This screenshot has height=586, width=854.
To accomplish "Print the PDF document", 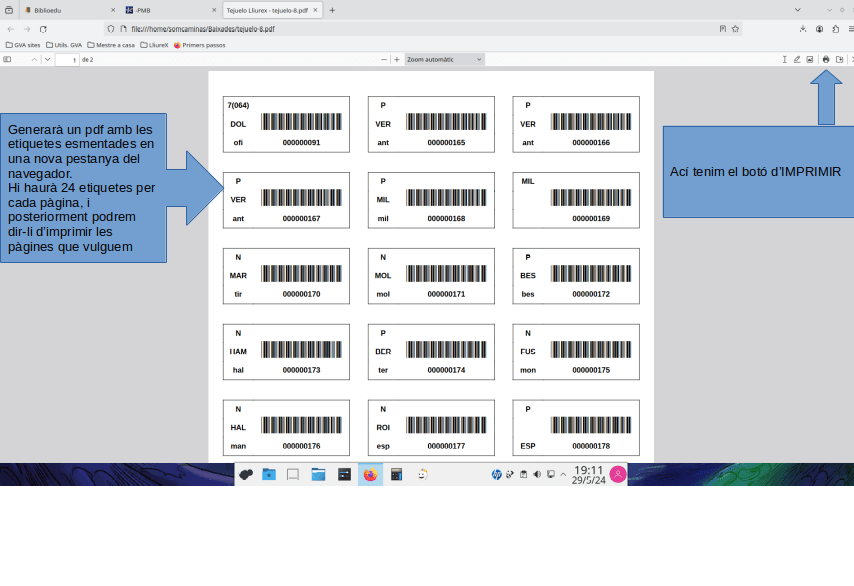I will (826, 59).
